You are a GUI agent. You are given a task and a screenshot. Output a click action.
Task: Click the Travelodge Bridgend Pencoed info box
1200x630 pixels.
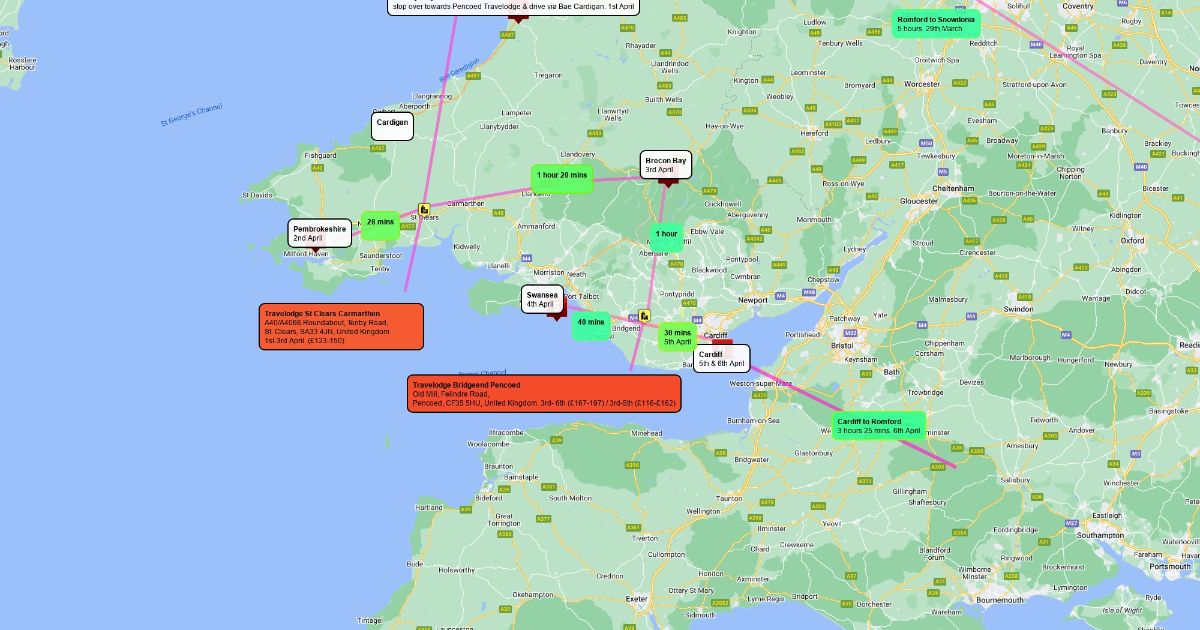pos(544,394)
